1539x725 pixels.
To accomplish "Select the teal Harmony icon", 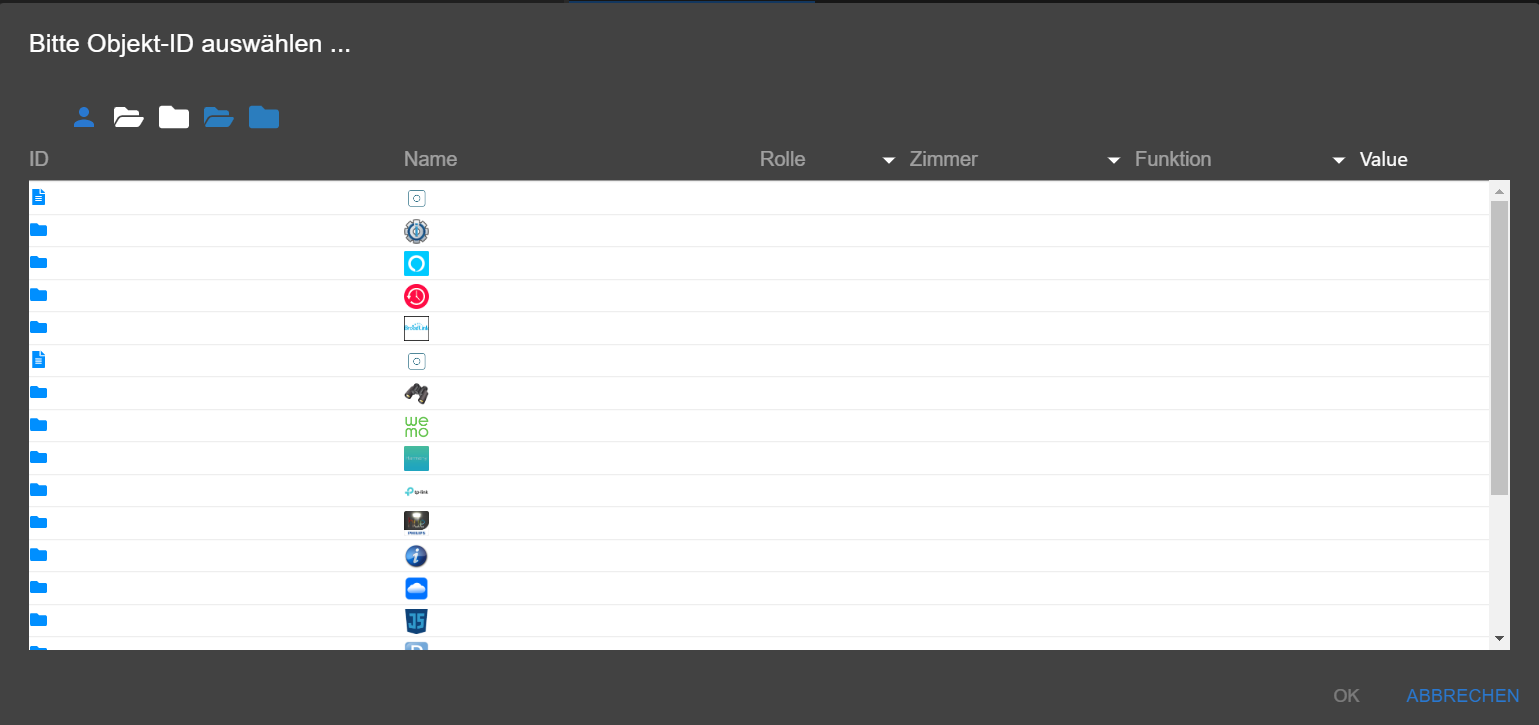I will (x=416, y=458).
